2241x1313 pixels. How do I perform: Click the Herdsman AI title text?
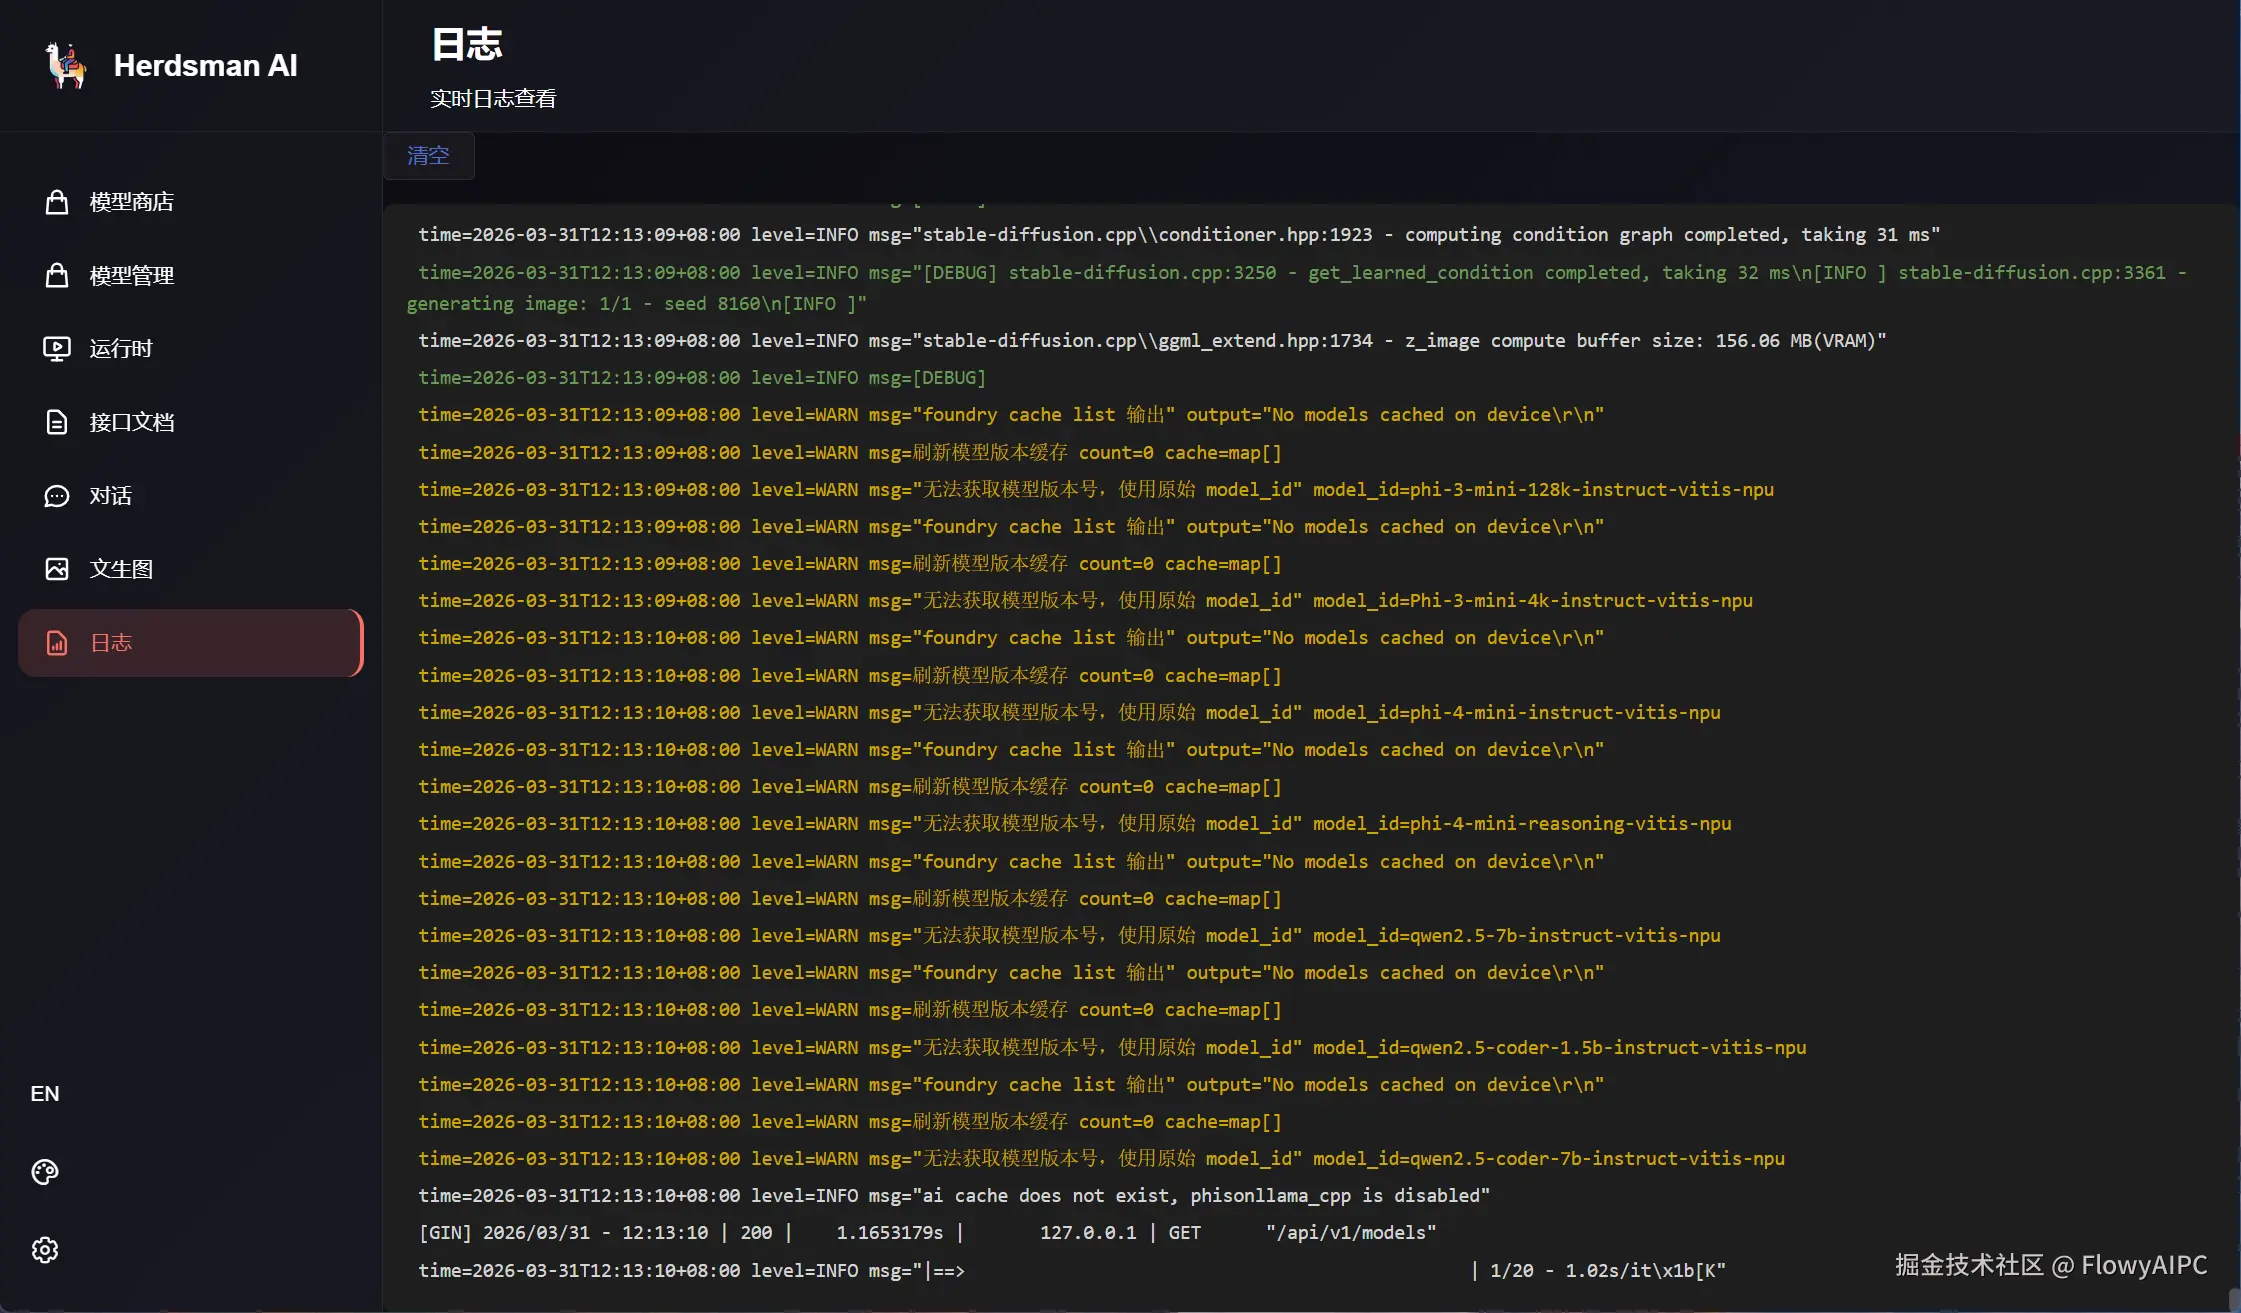tap(205, 66)
